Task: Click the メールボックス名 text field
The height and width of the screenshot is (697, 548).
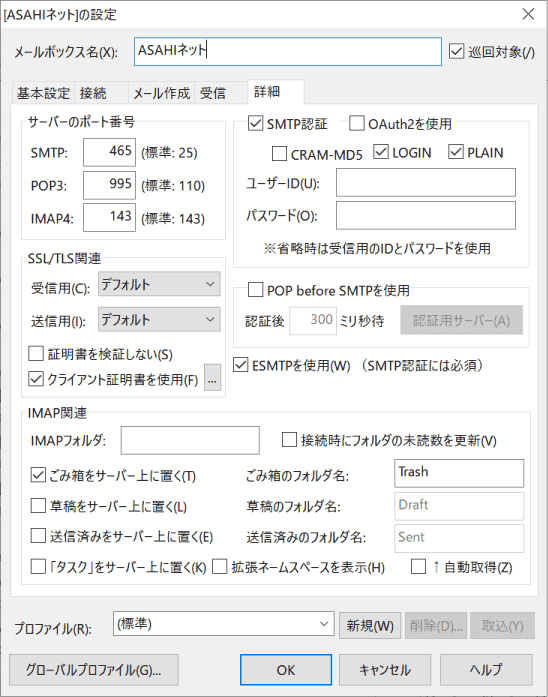Action: coord(288,52)
